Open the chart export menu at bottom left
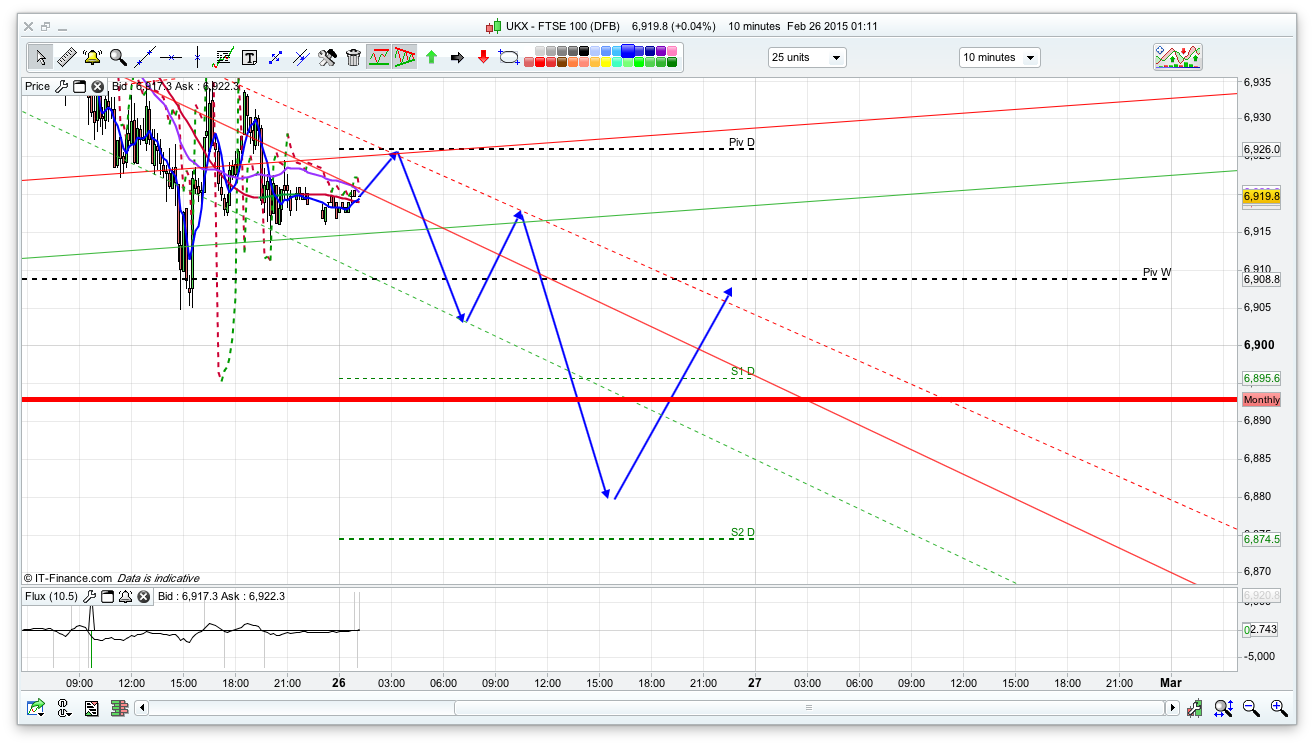Image resolution: width=1314 pixels, height=746 pixels. (36, 708)
